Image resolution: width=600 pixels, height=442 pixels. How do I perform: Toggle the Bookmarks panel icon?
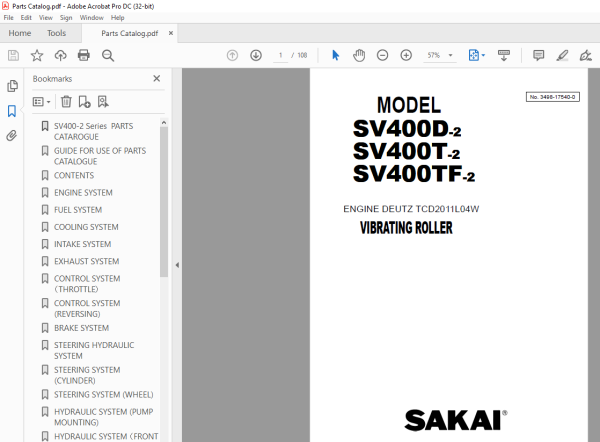[12, 111]
